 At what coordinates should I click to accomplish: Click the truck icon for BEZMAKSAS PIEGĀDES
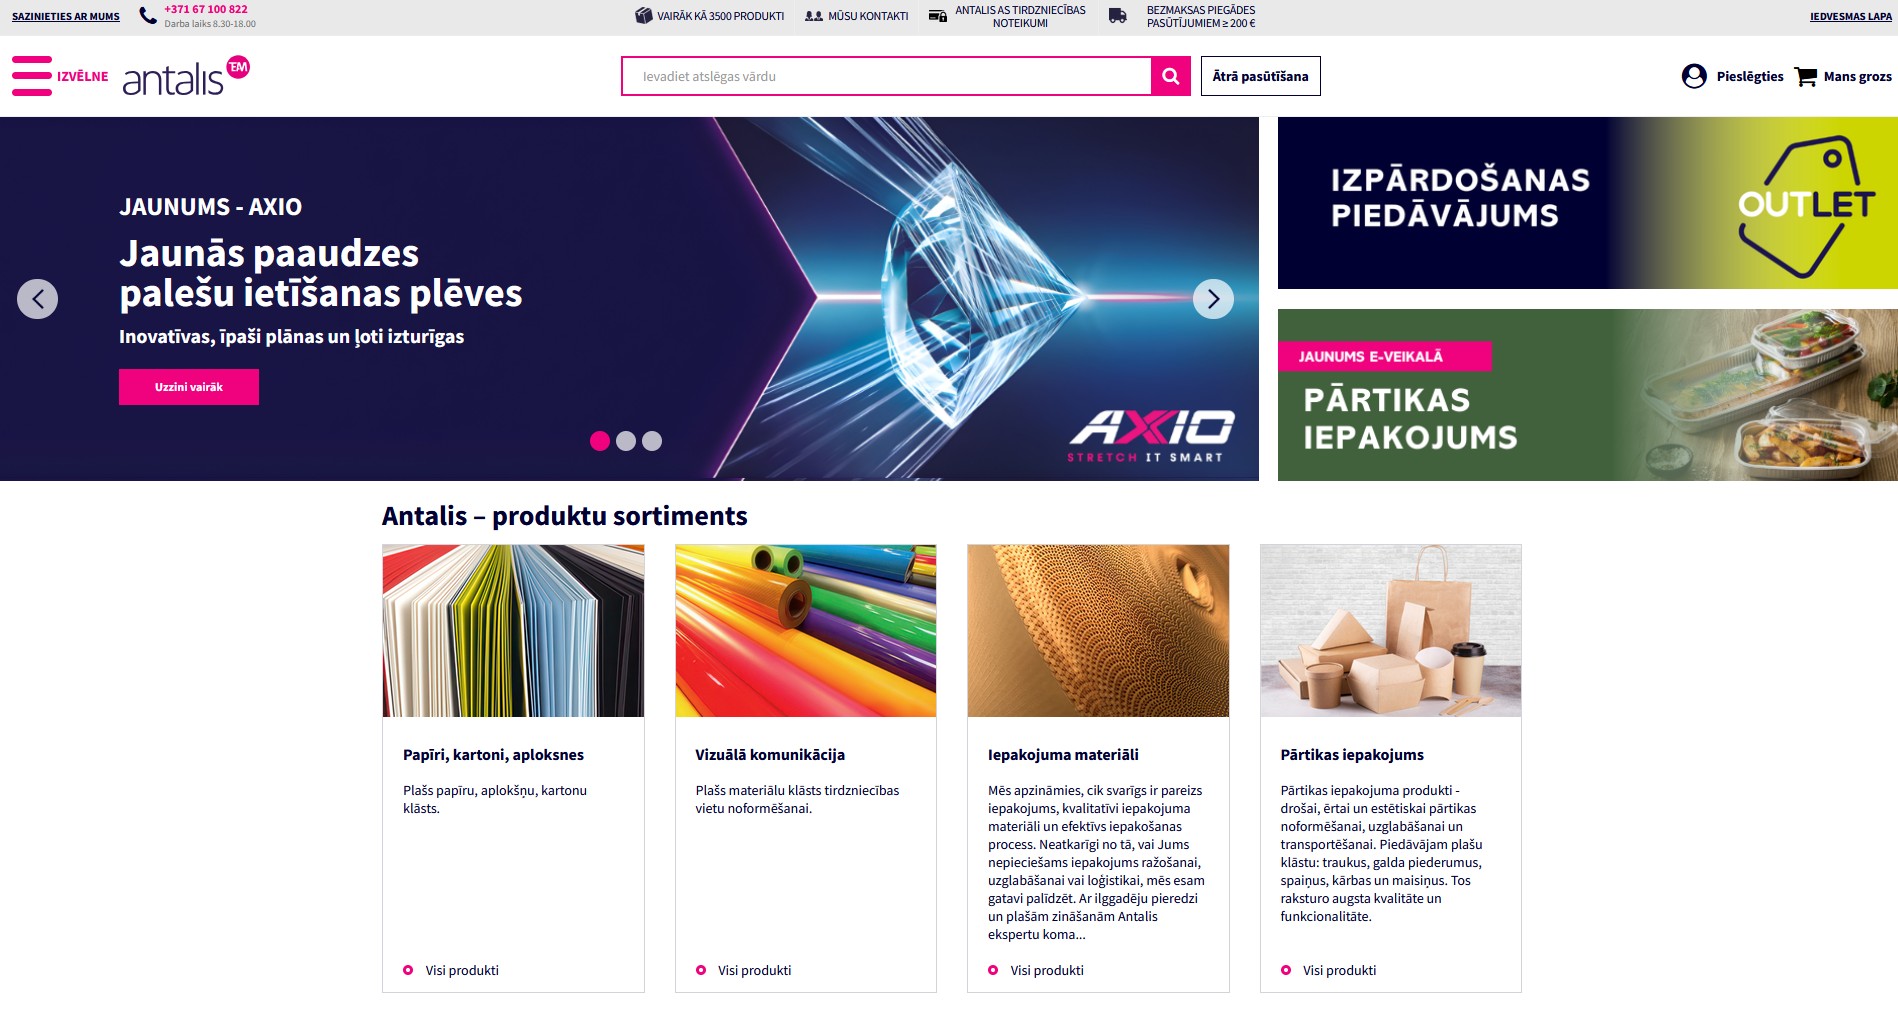[1117, 15]
